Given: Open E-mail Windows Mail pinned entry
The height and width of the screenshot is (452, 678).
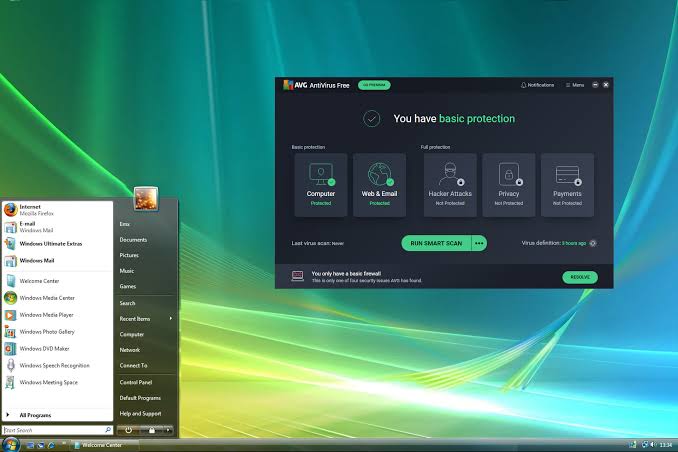Looking at the screenshot, I should (57, 227).
